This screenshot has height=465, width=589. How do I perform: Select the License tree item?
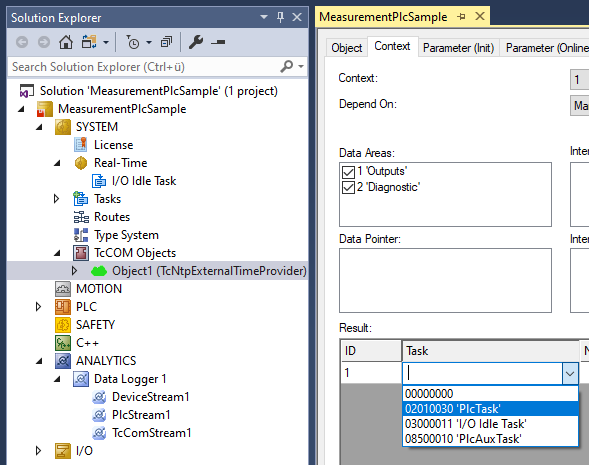[113, 145]
